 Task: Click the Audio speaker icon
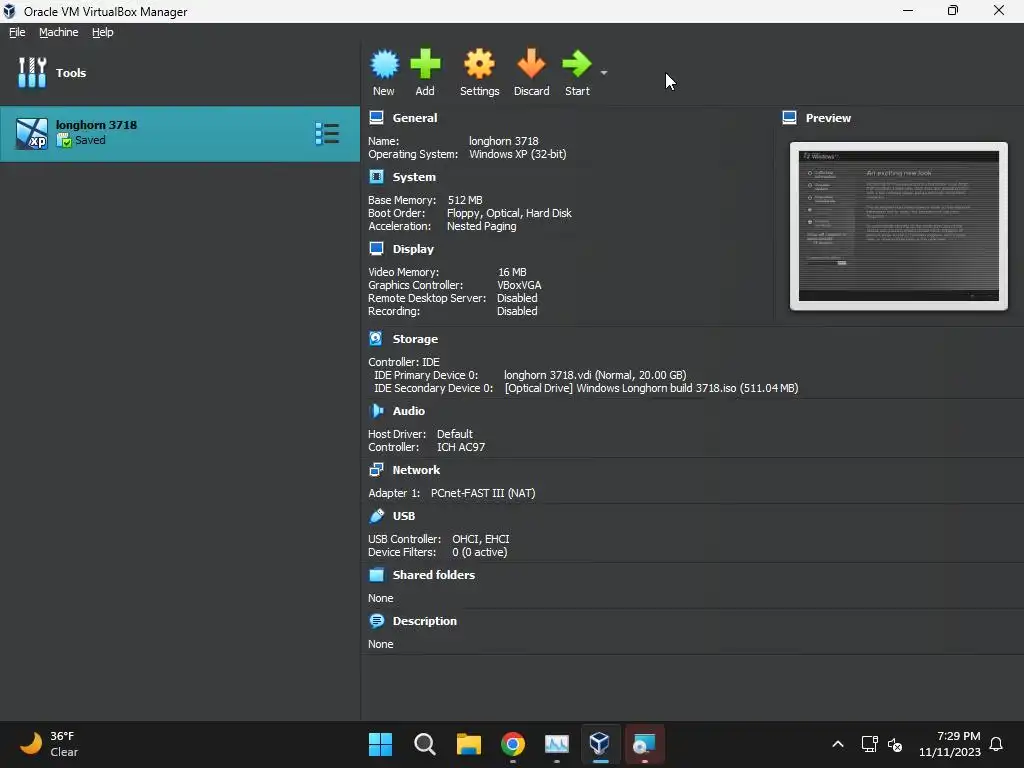[376, 410]
